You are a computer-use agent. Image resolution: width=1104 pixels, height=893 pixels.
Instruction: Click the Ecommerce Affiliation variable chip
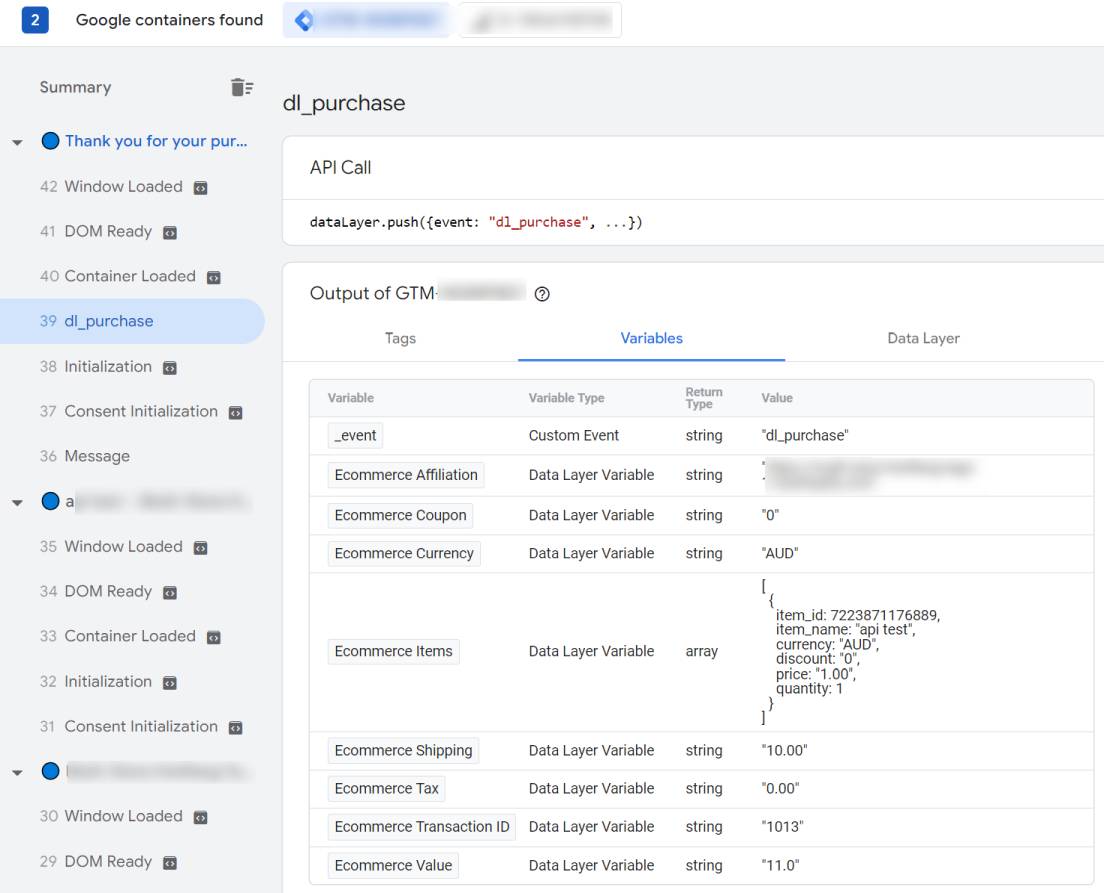tap(406, 475)
